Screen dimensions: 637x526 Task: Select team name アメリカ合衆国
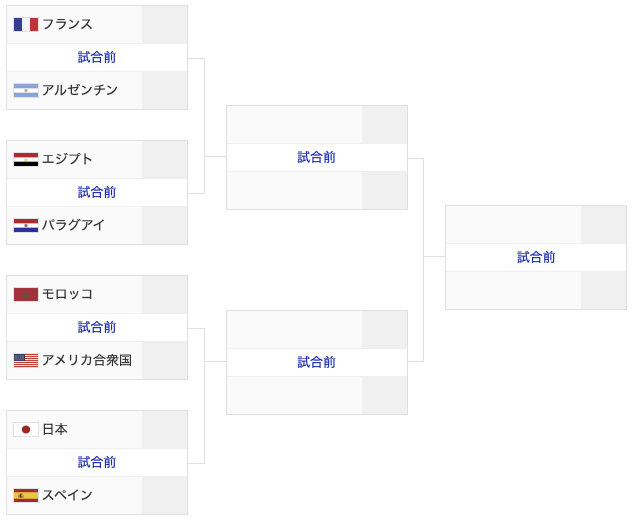[x=87, y=360]
